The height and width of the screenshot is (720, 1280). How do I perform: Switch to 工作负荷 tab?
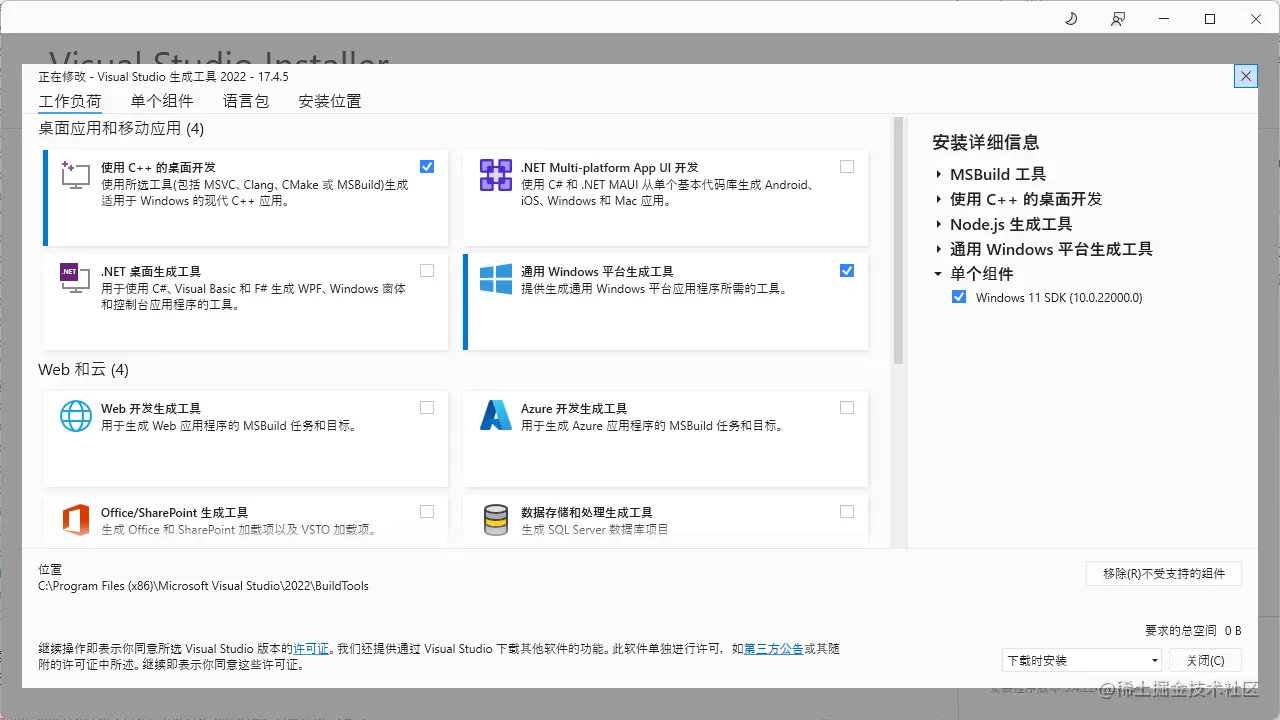click(x=70, y=101)
